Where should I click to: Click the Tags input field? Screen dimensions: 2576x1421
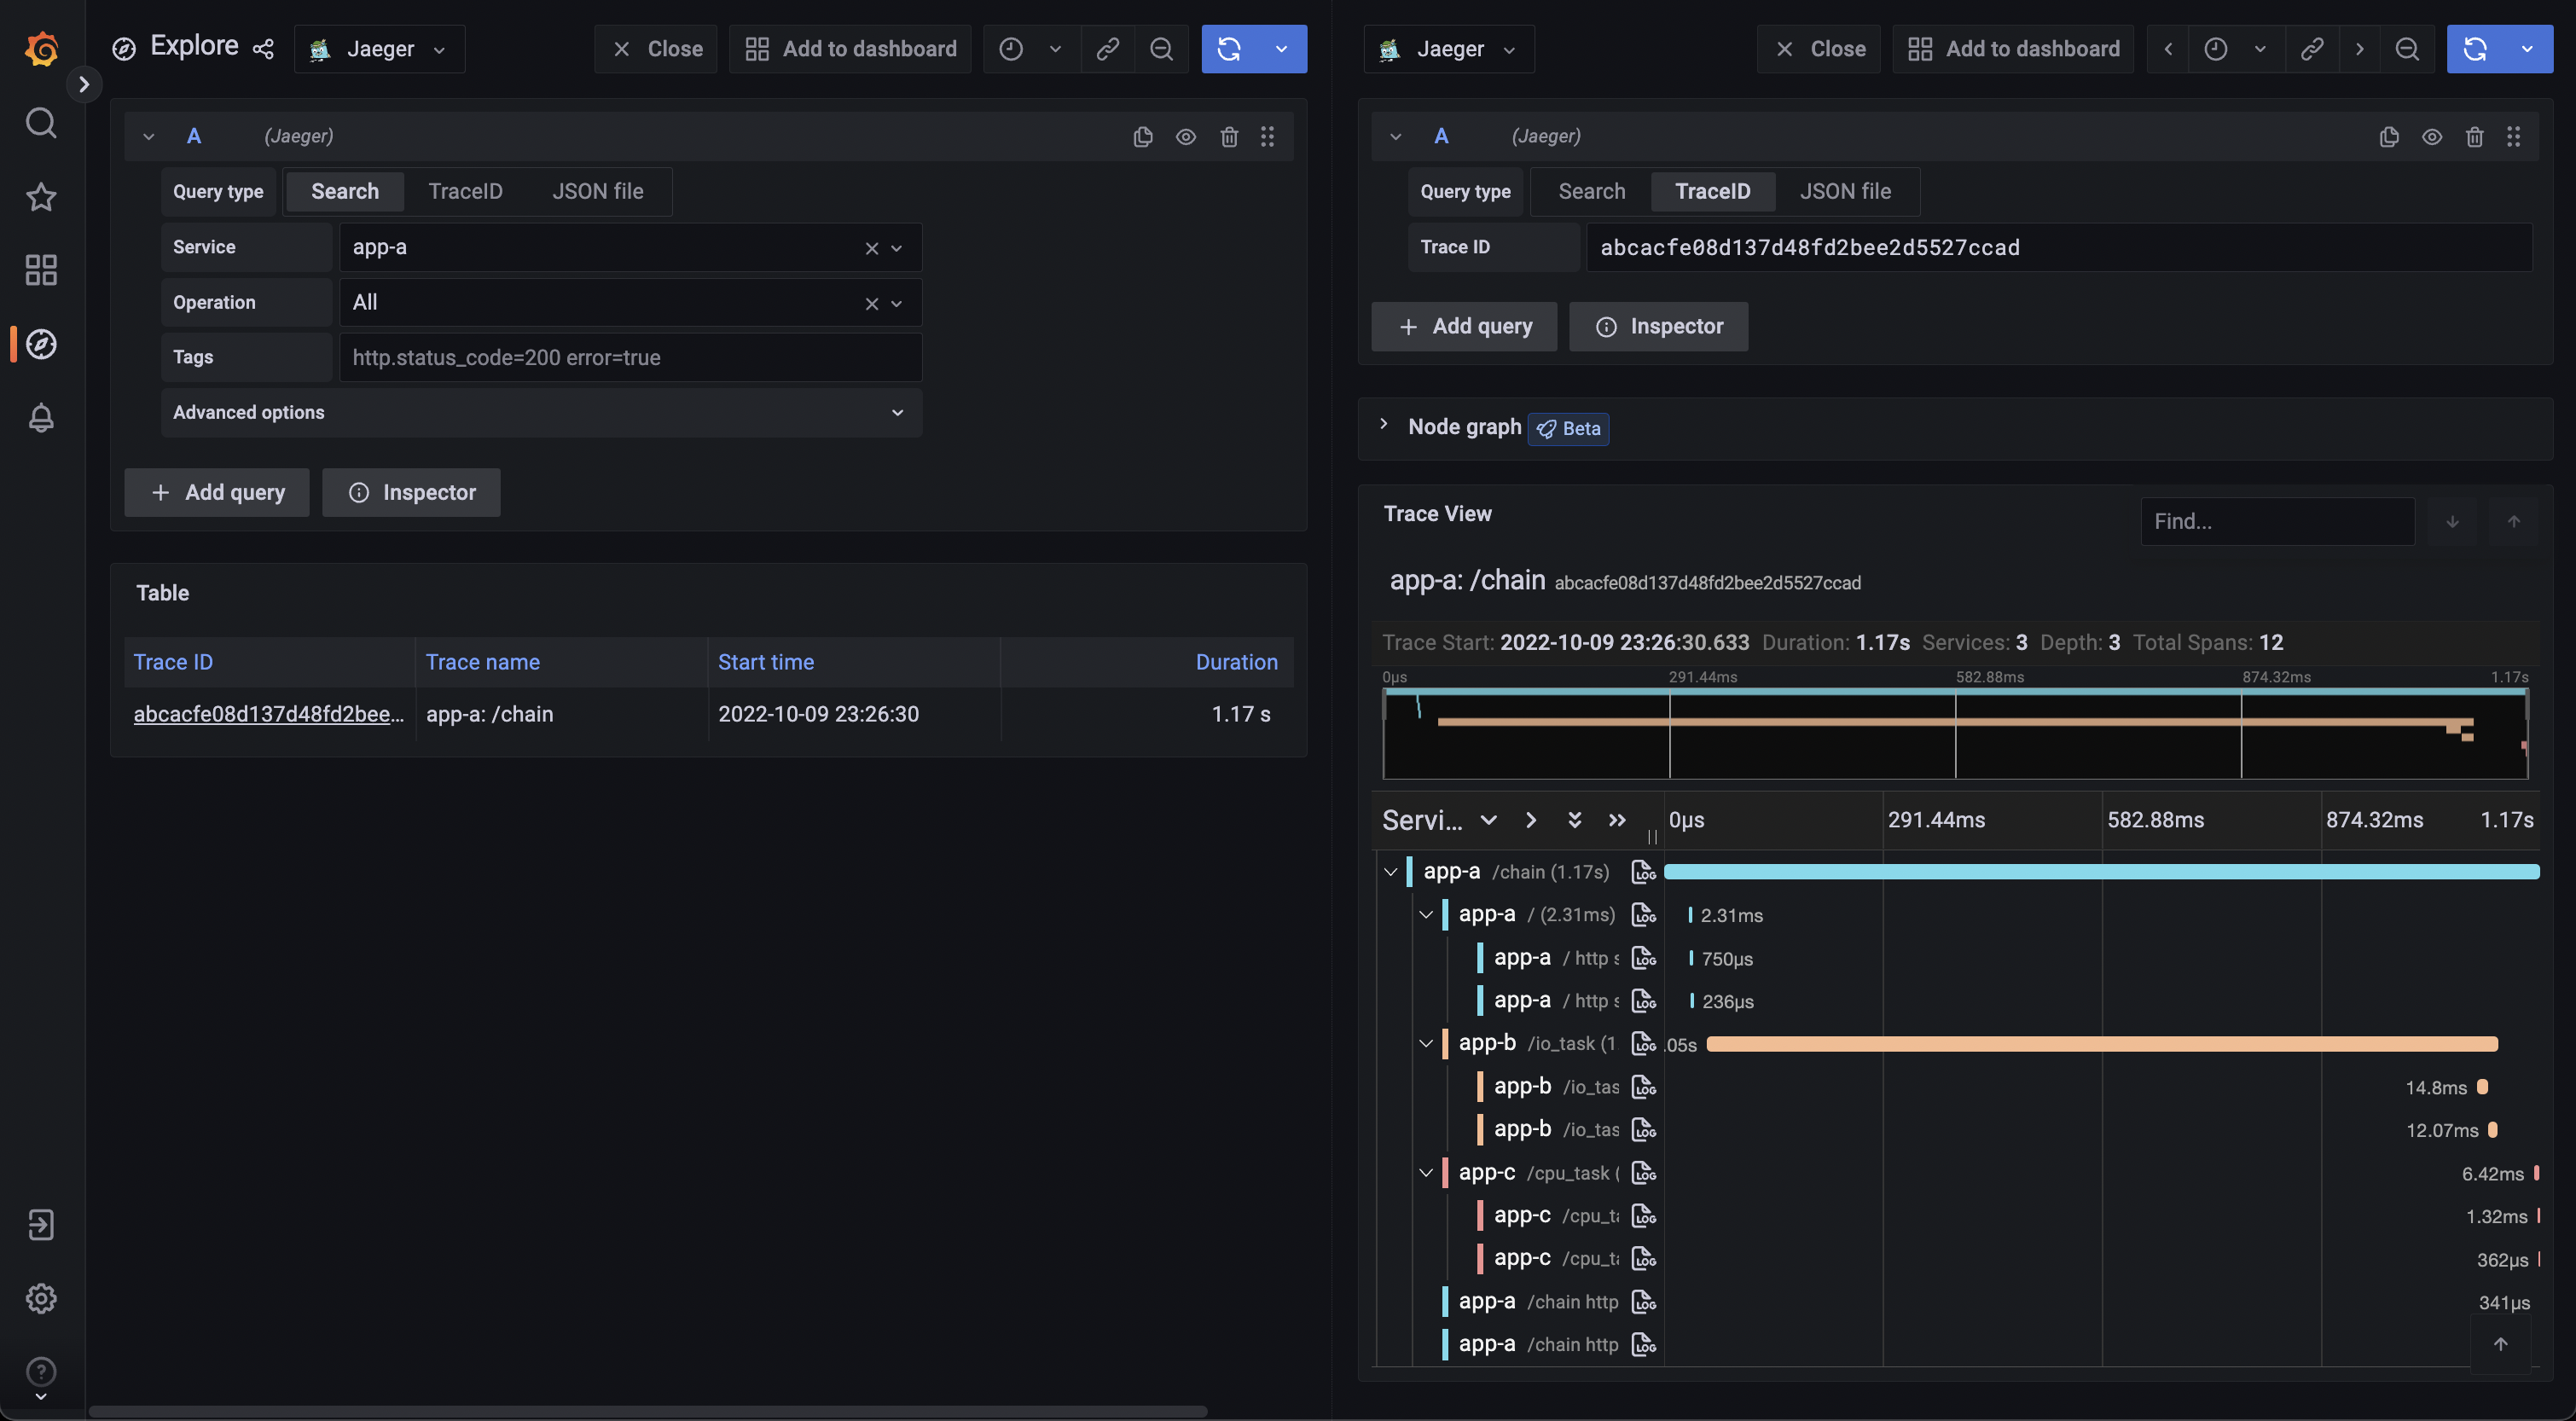point(630,357)
